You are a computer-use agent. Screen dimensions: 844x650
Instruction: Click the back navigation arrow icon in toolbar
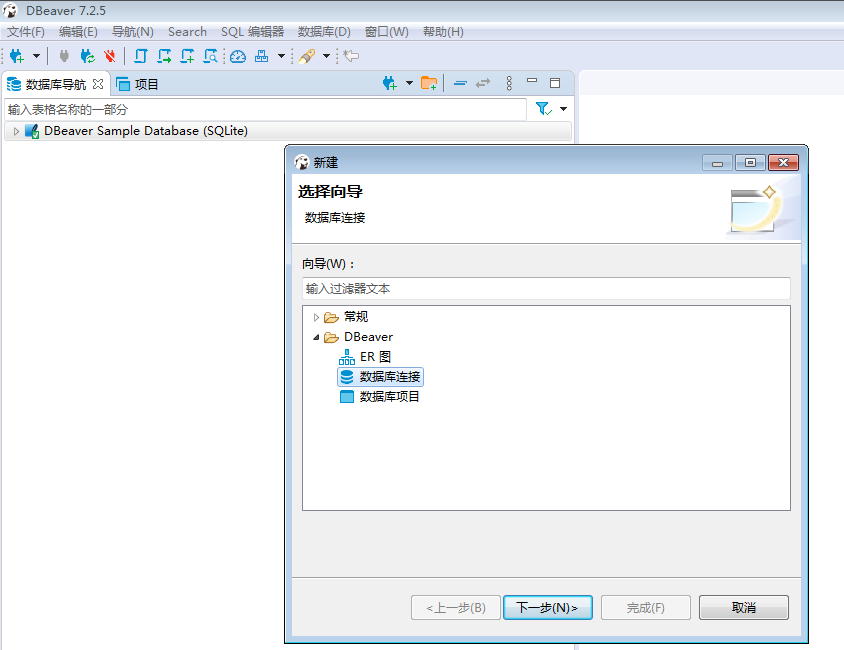pos(351,56)
